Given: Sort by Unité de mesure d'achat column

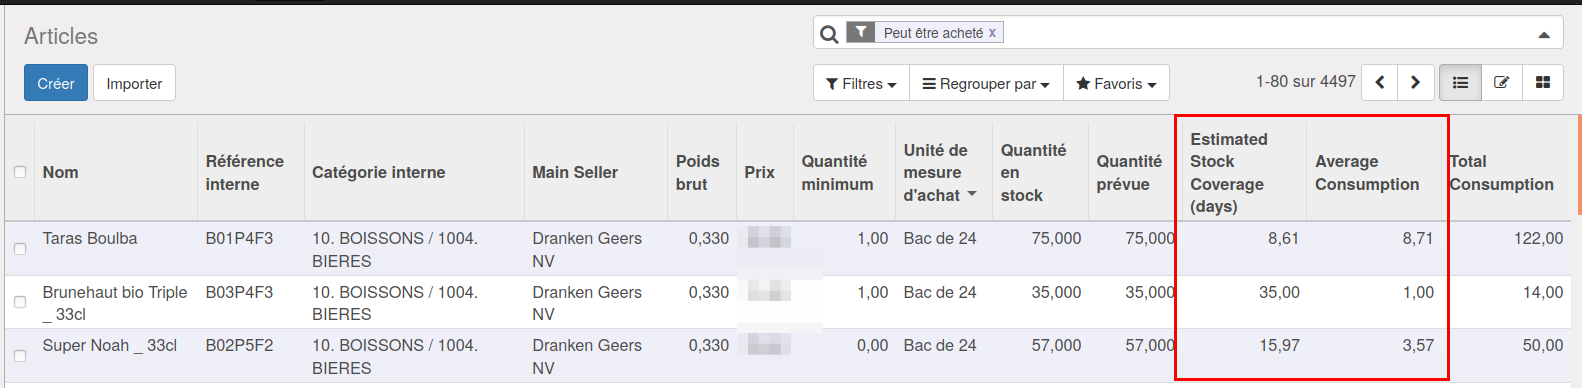Looking at the screenshot, I should coord(940,172).
